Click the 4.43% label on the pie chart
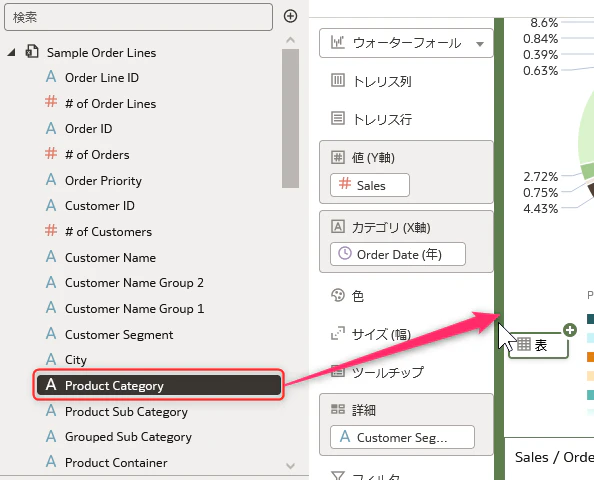This screenshot has width=594, height=480. tap(541, 209)
